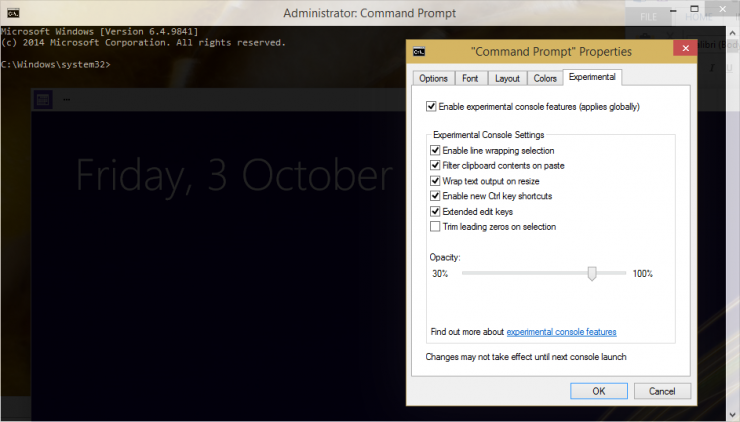Enable Trim leading zeros on selection
Screen dimensions: 740x422
pyautogui.click(x=435, y=227)
